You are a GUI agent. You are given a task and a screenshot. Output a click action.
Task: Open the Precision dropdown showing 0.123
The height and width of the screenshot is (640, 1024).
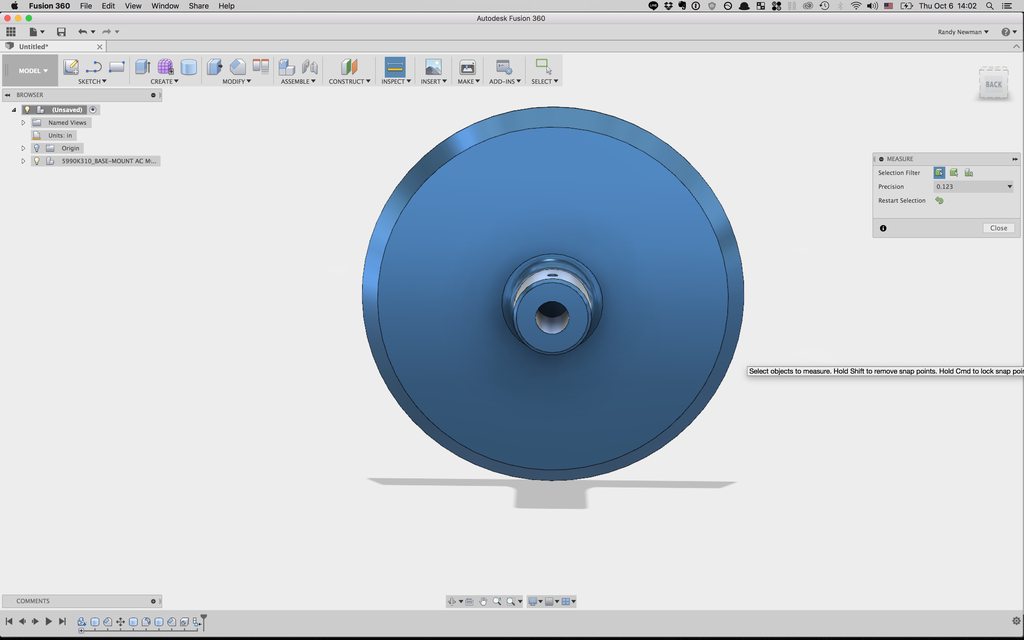(973, 187)
